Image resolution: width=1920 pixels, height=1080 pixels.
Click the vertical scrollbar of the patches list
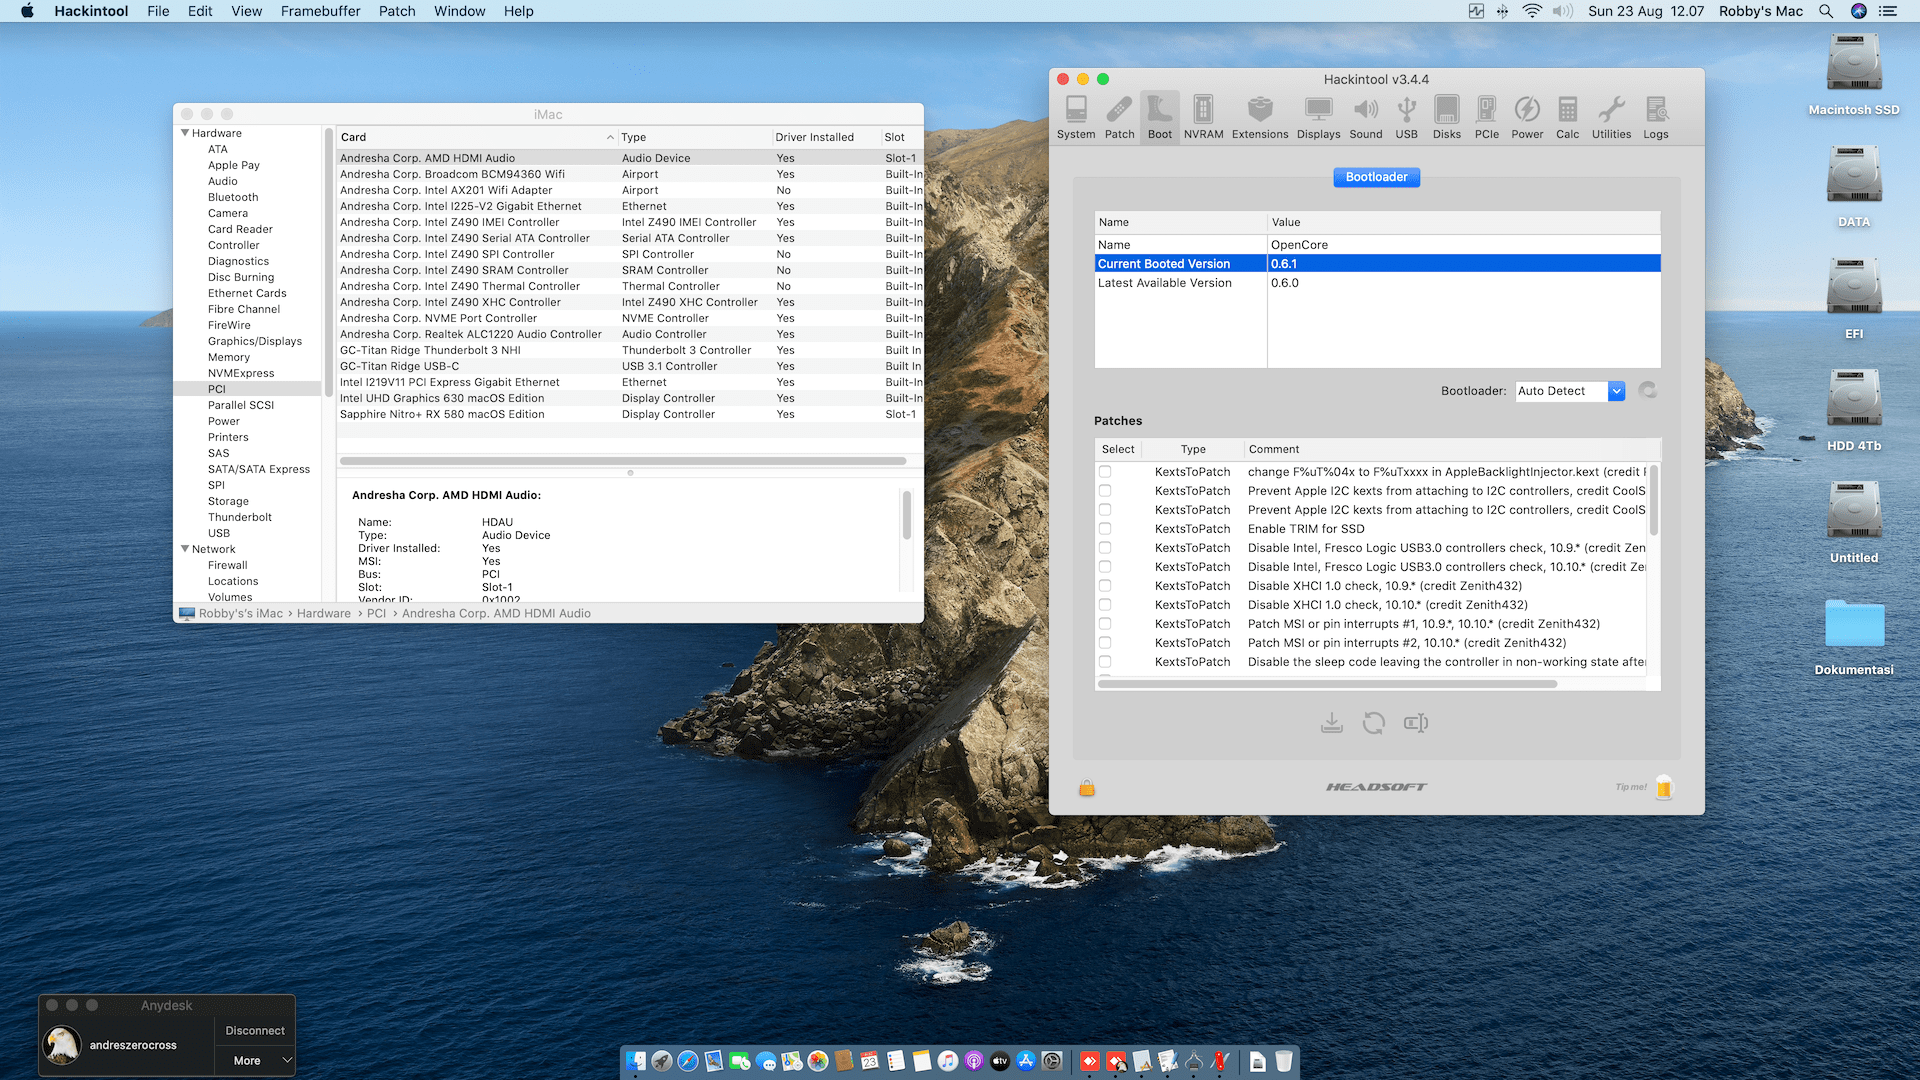[x=1654, y=500]
